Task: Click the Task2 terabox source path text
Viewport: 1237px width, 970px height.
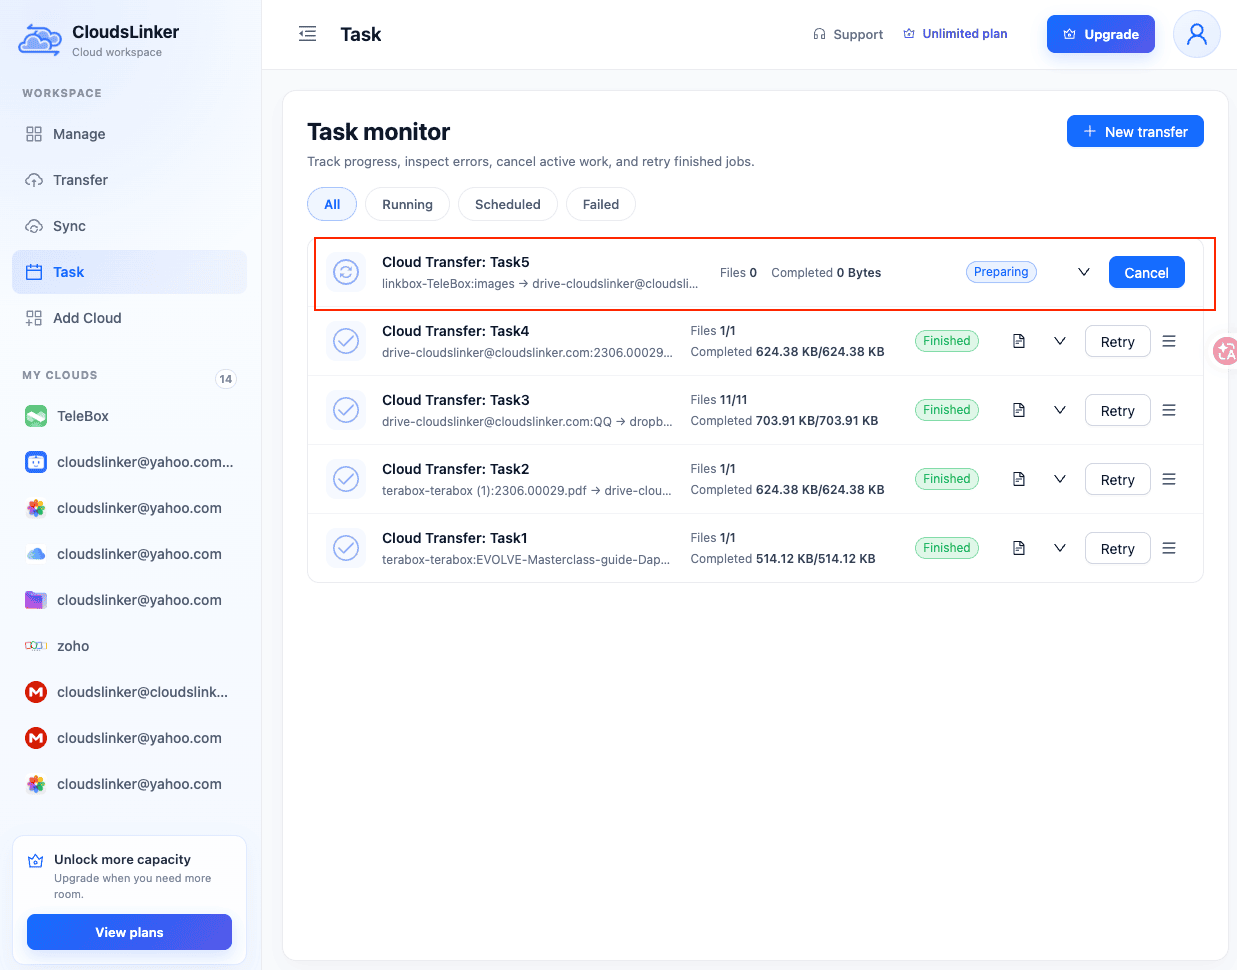Action: click(x=527, y=491)
